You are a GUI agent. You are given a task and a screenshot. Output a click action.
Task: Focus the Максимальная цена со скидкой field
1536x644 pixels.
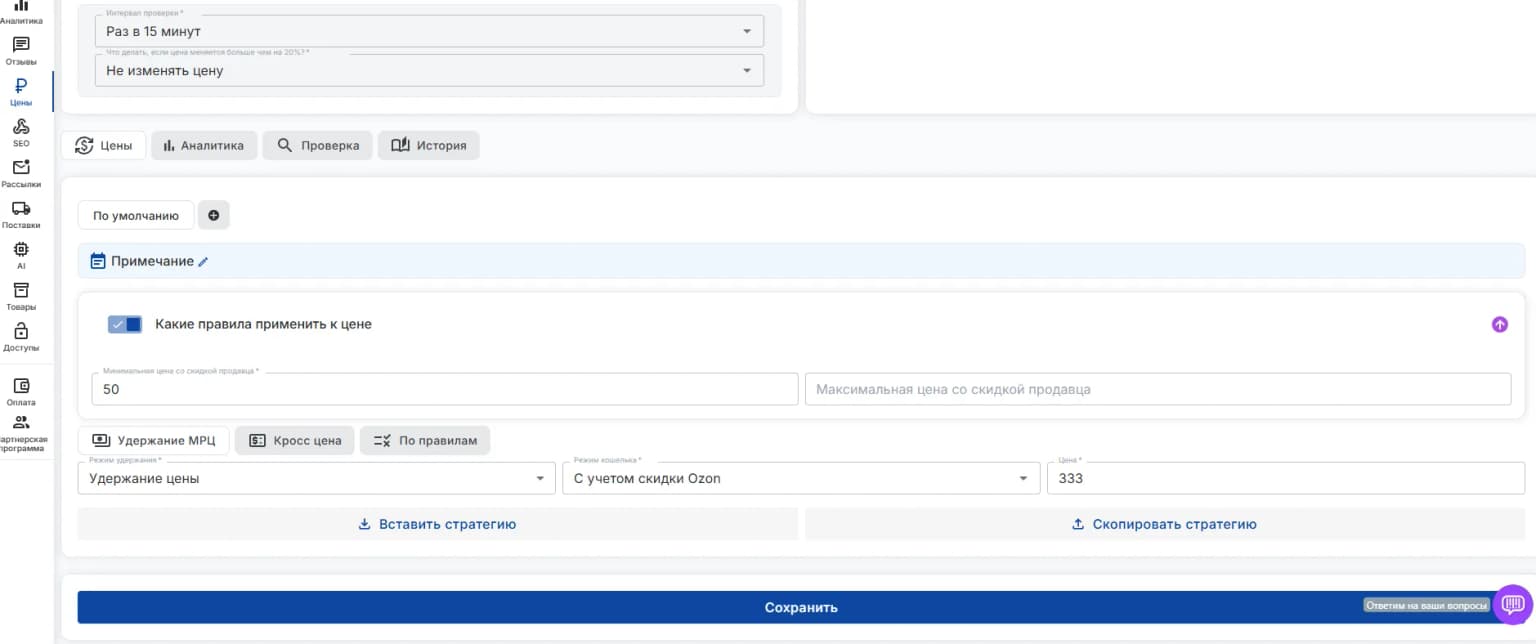pyautogui.click(x=1158, y=389)
